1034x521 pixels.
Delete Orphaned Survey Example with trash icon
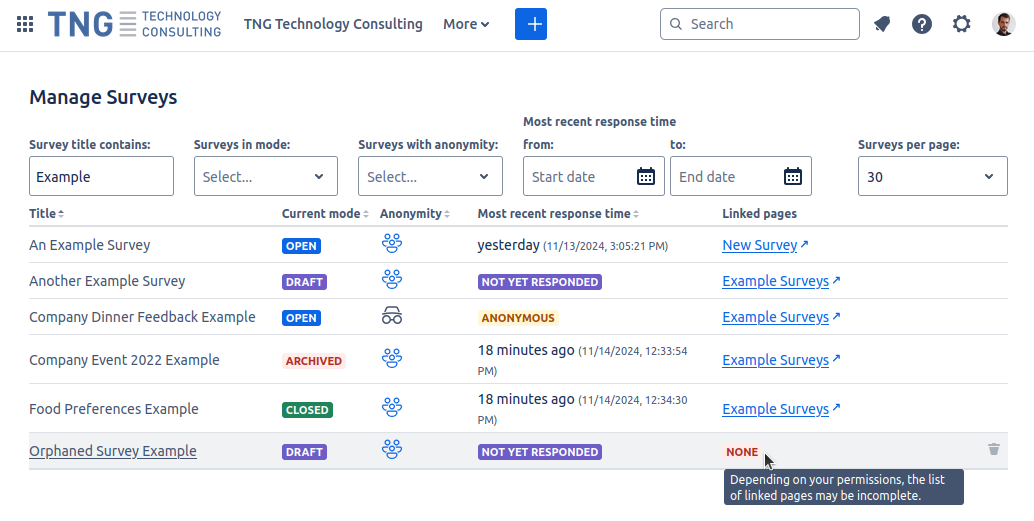pos(993,450)
